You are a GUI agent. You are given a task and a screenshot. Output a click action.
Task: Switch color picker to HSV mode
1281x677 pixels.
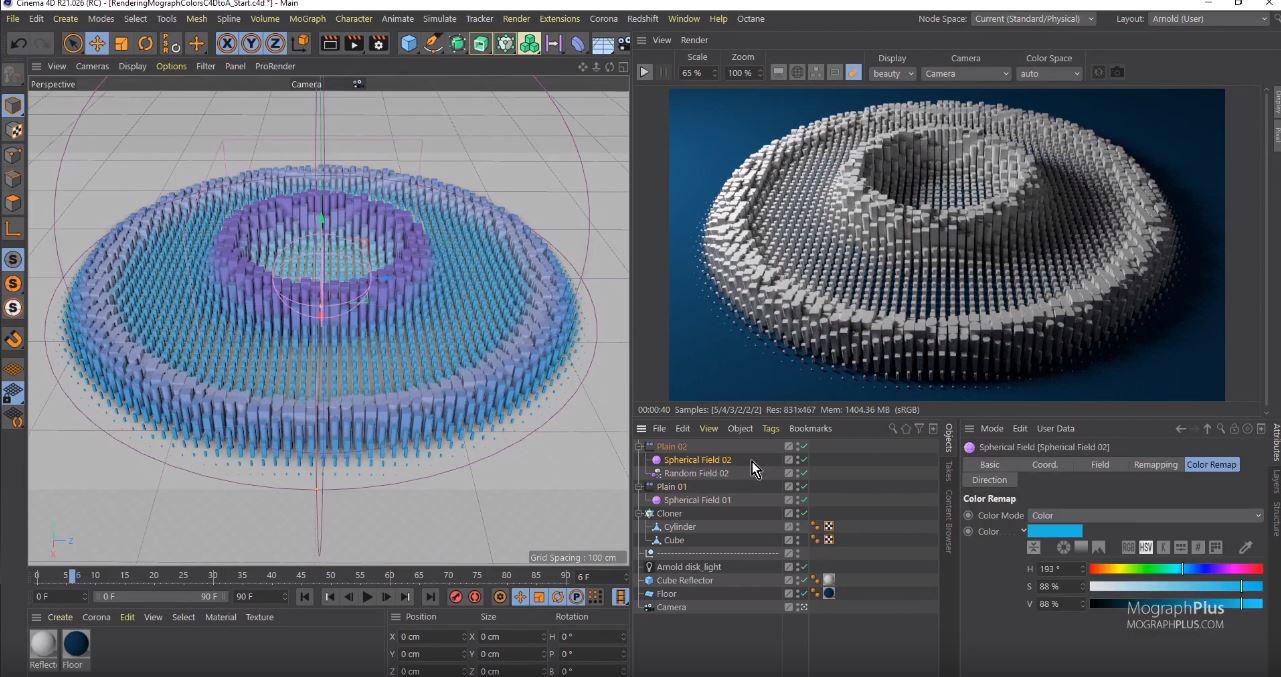tap(1146, 547)
